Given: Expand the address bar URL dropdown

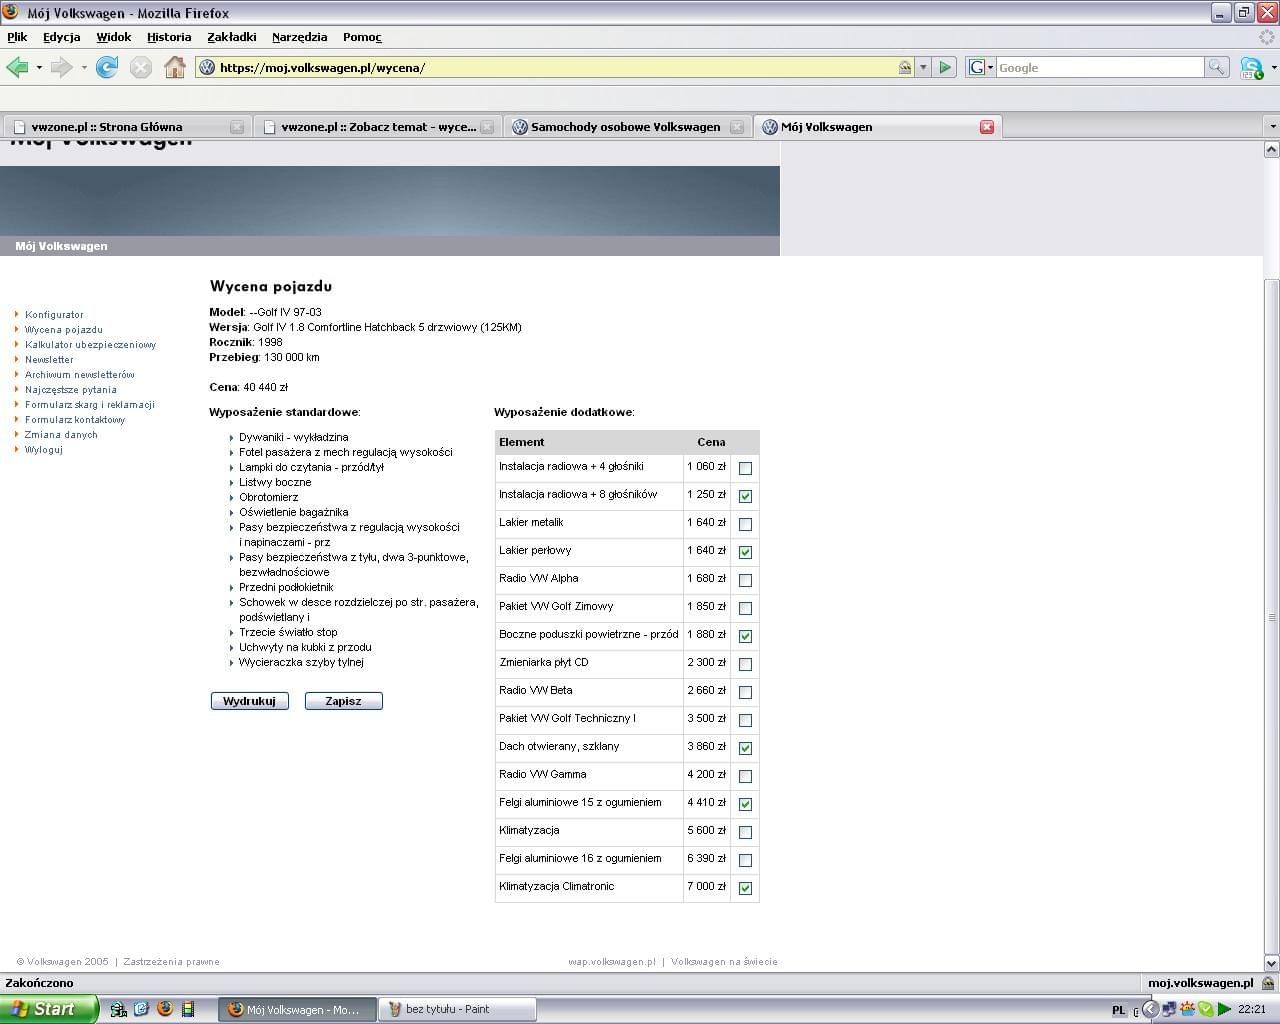Looking at the screenshot, I should point(923,67).
